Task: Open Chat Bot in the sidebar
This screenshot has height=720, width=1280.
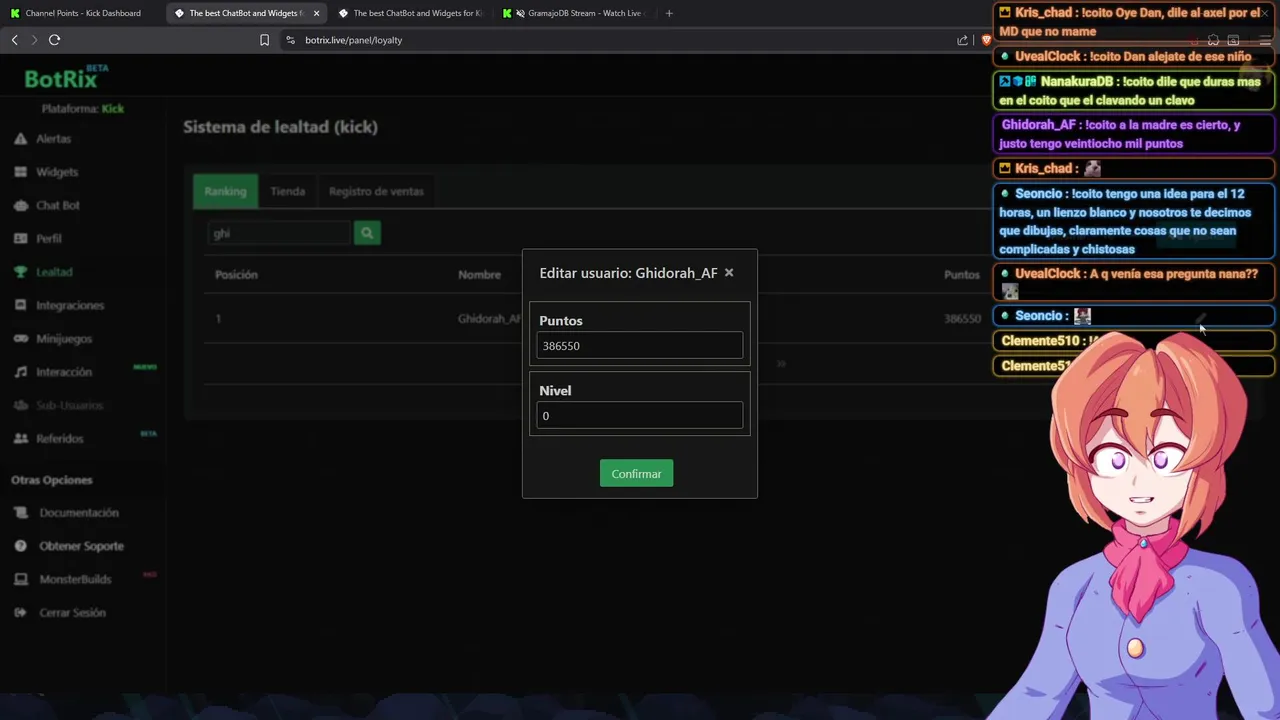Action: coord(58,205)
